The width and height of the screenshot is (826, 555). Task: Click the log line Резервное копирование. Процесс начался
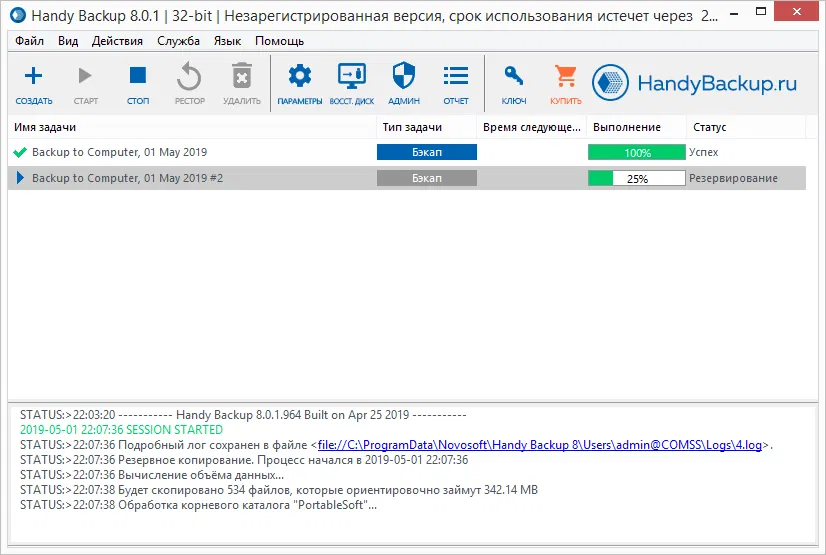[244, 460]
